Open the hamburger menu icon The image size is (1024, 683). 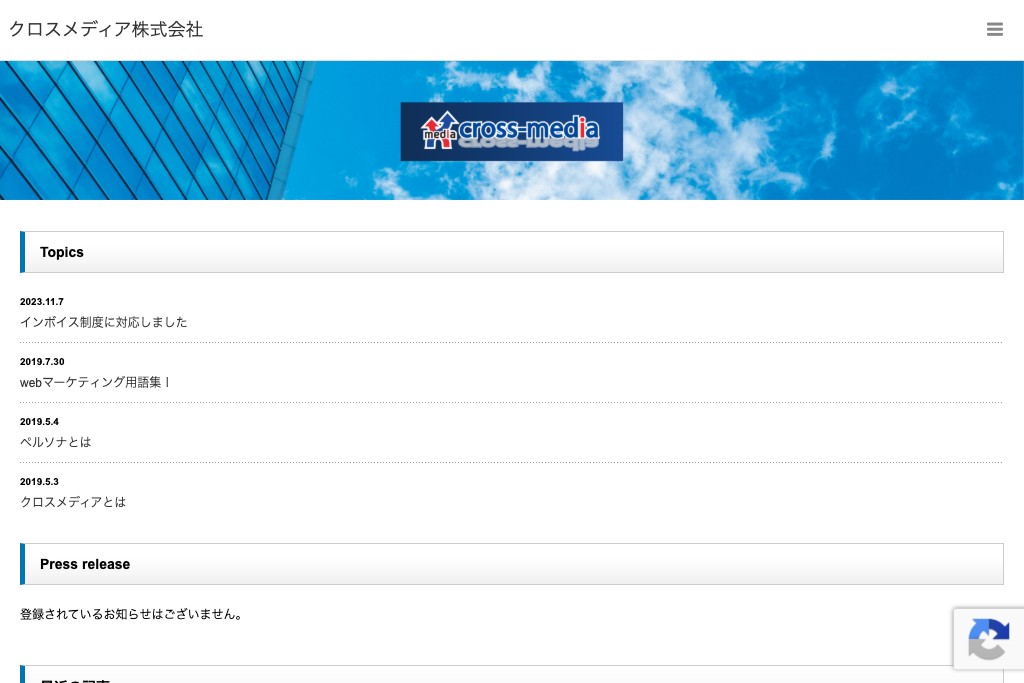995,29
